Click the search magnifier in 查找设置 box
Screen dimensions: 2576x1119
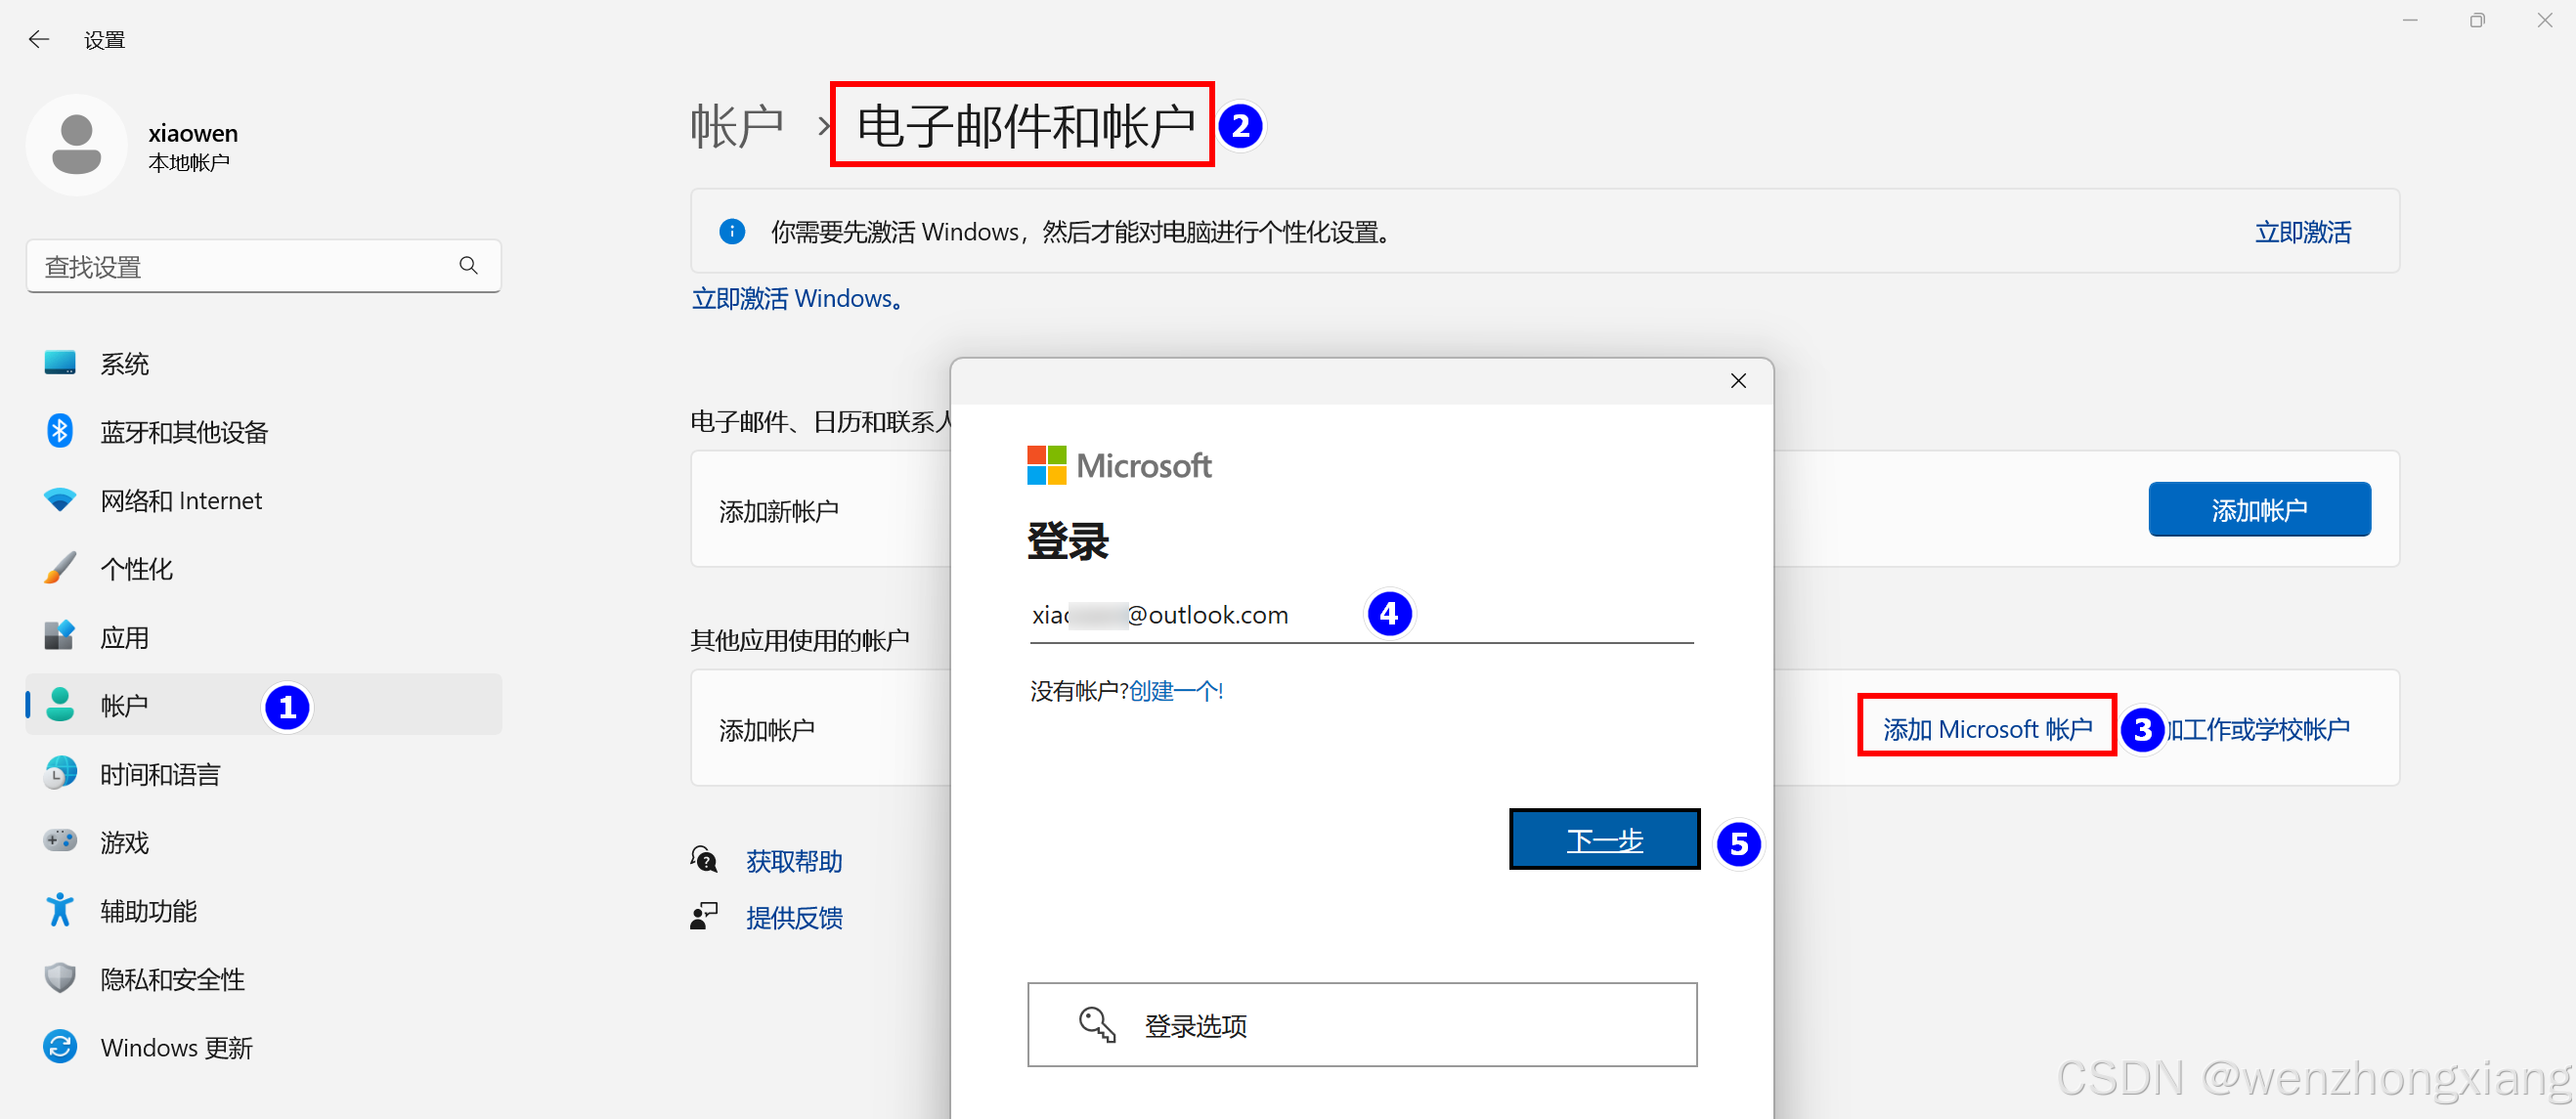pyautogui.click(x=468, y=265)
